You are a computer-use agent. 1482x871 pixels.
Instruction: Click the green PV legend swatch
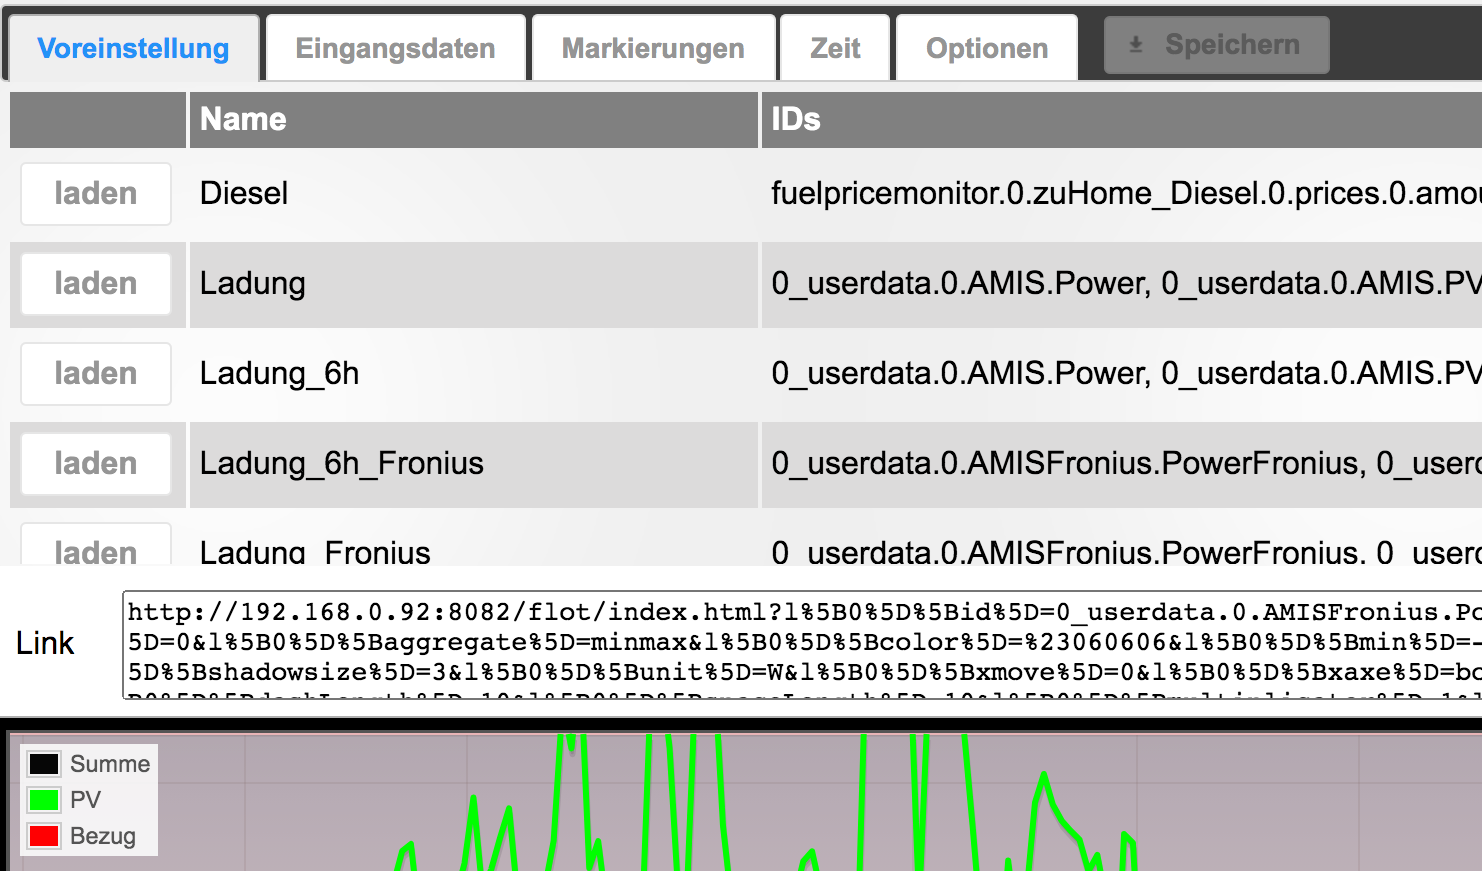(x=44, y=800)
